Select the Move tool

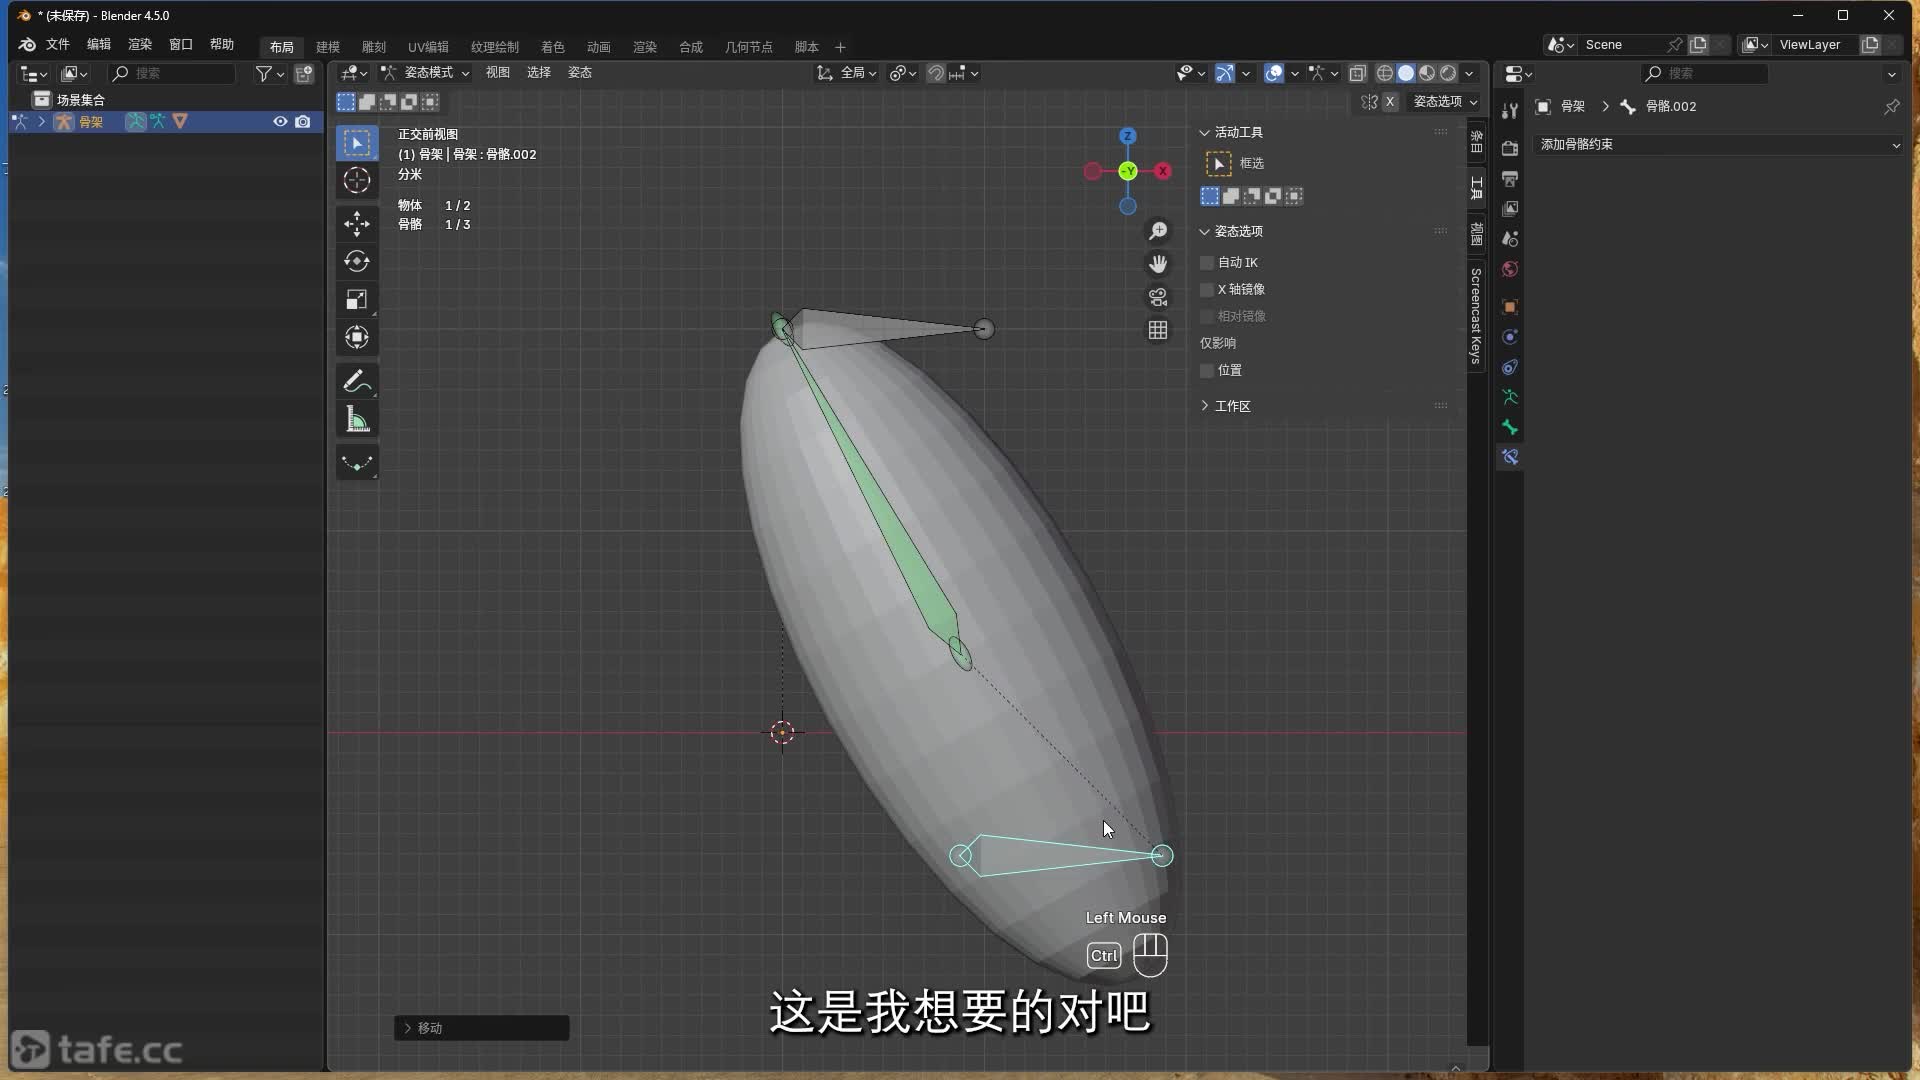357,223
